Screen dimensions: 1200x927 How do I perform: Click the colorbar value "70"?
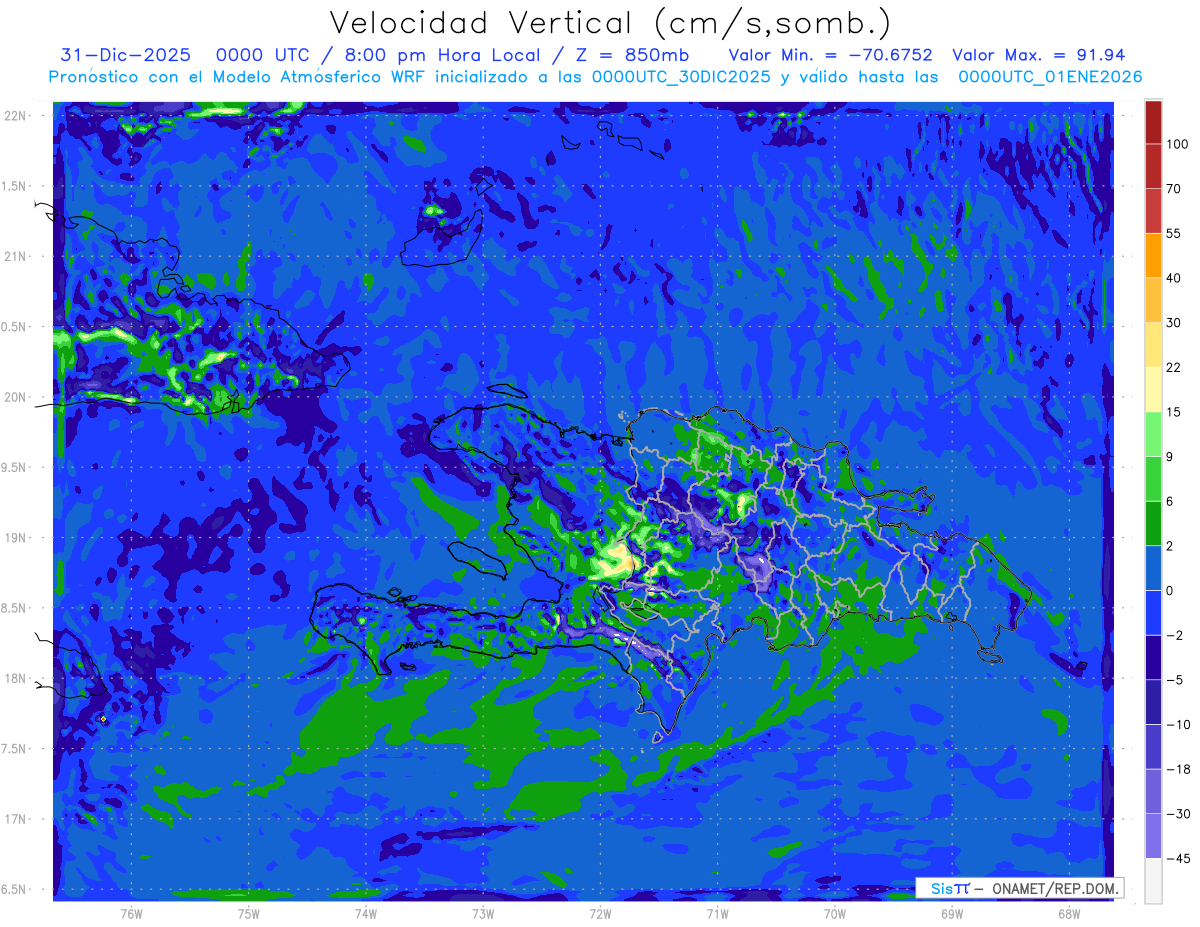click(1174, 188)
